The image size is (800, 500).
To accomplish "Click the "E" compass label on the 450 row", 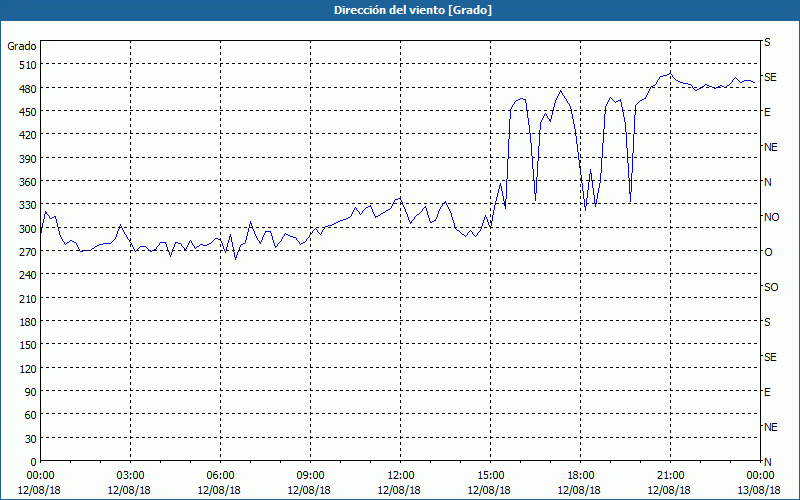I will click(767, 112).
